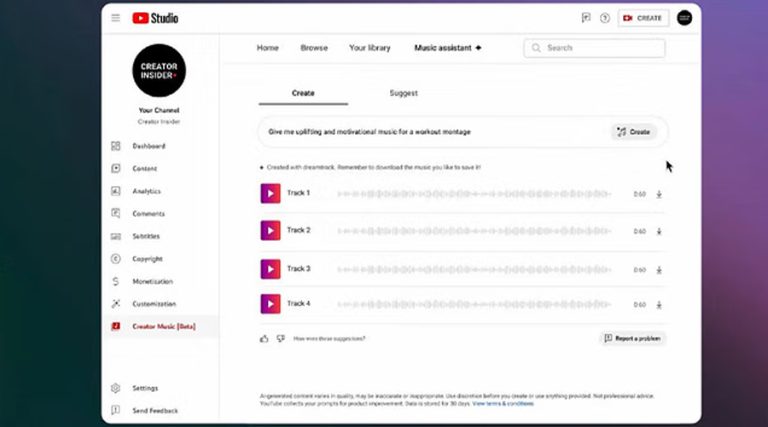This screenshot has width=768, height=427.
Task: Click the Customization wand icon
Action: [x=116, y=304]
